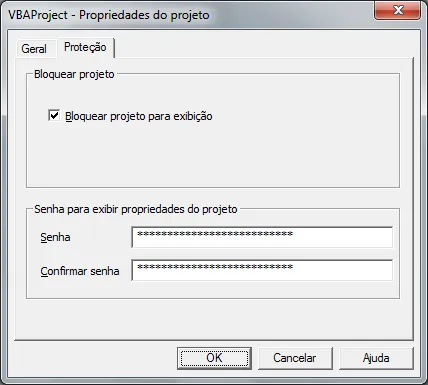Click 'Senha para exibir propriedades do projeto' heading
428x385 pixels.
click(x=136, y=209)
